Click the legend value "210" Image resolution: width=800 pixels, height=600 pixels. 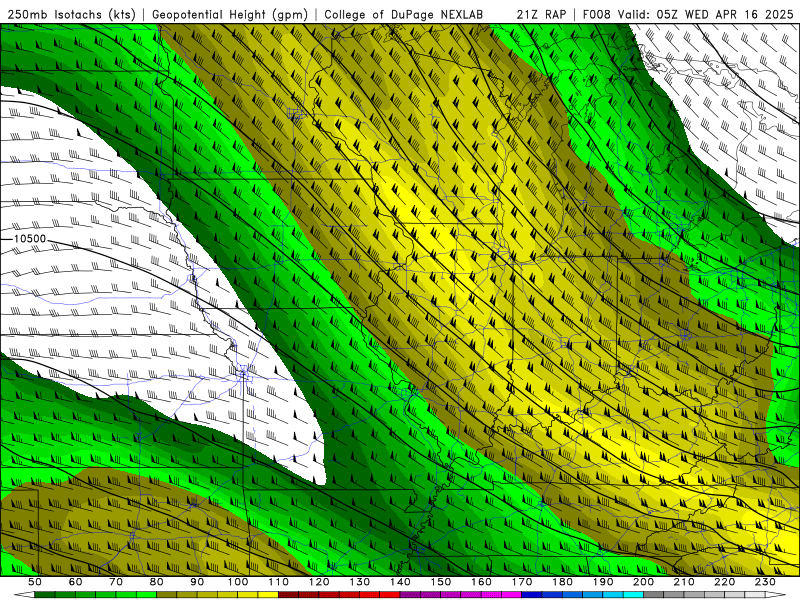[684, 582]
